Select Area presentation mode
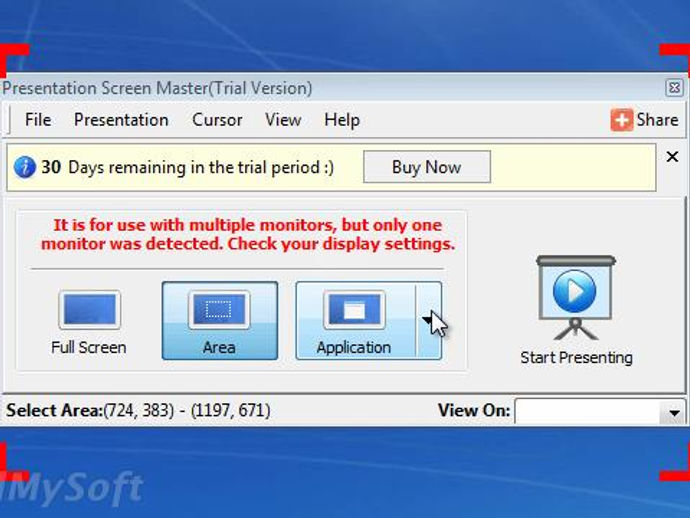This screenshot has width=690, height=518. click(x=220, y=321)
